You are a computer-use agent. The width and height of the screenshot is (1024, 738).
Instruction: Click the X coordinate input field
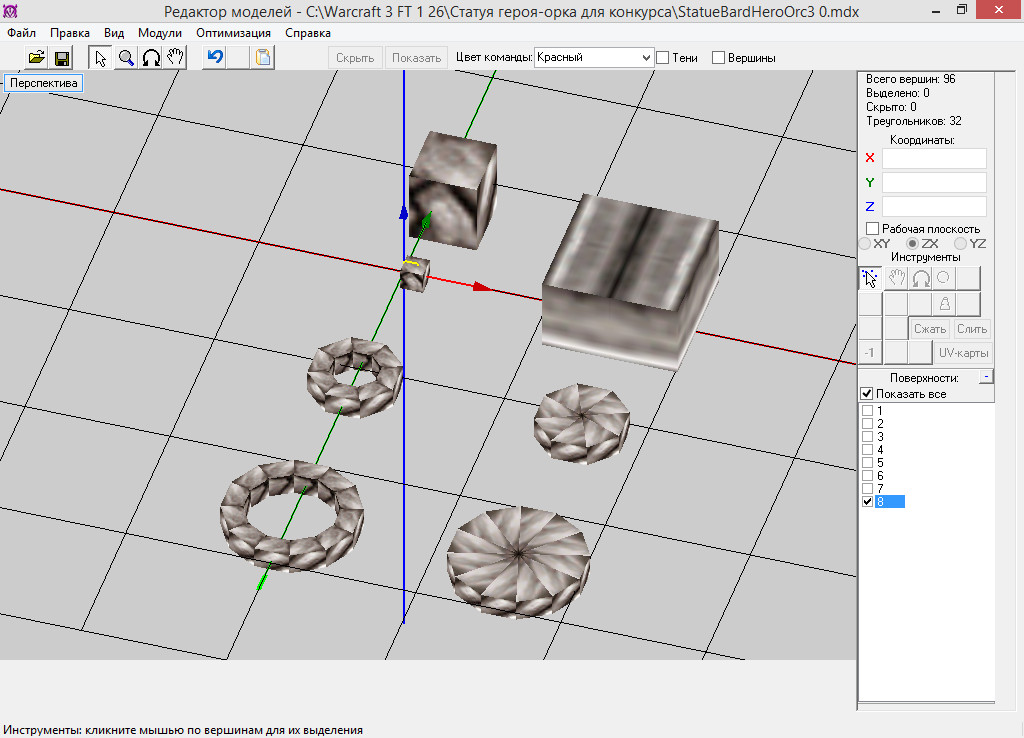point(935,158)
